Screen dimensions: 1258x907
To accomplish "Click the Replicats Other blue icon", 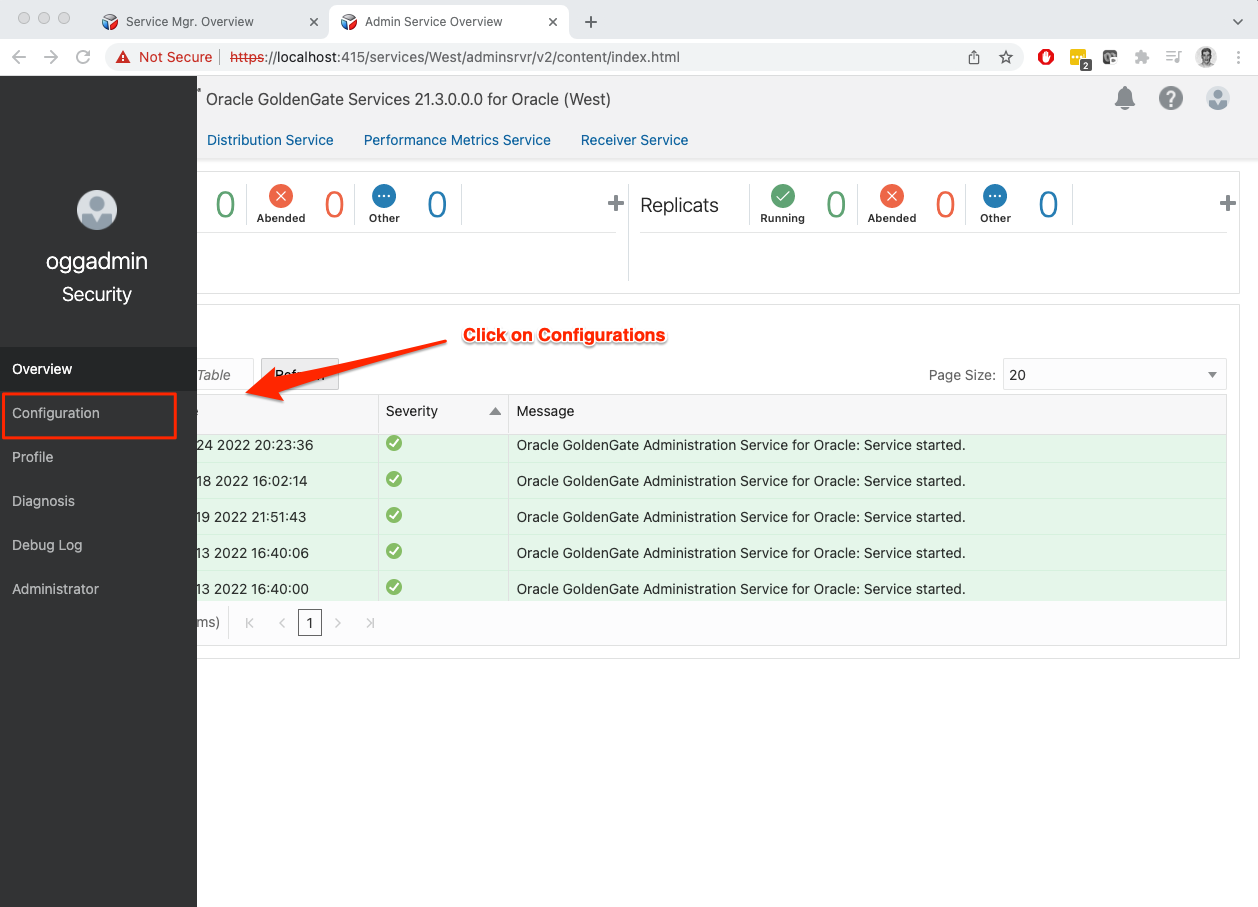I will pyautogui.click(x=995, y=196).
